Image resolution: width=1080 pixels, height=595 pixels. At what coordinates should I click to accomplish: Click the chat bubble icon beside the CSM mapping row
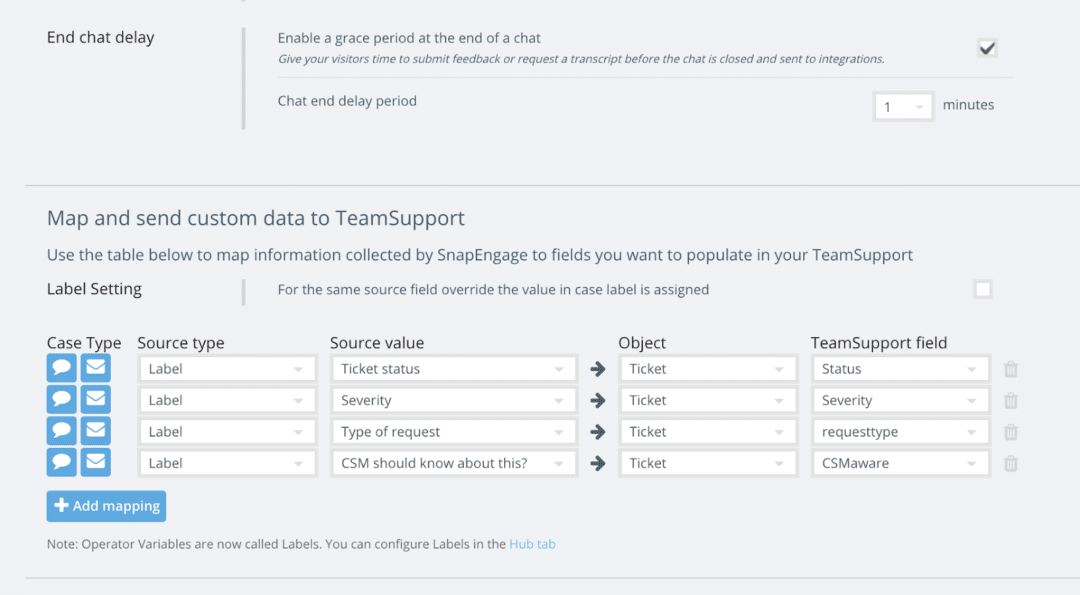pyautogui.click(x=61, y=461)
